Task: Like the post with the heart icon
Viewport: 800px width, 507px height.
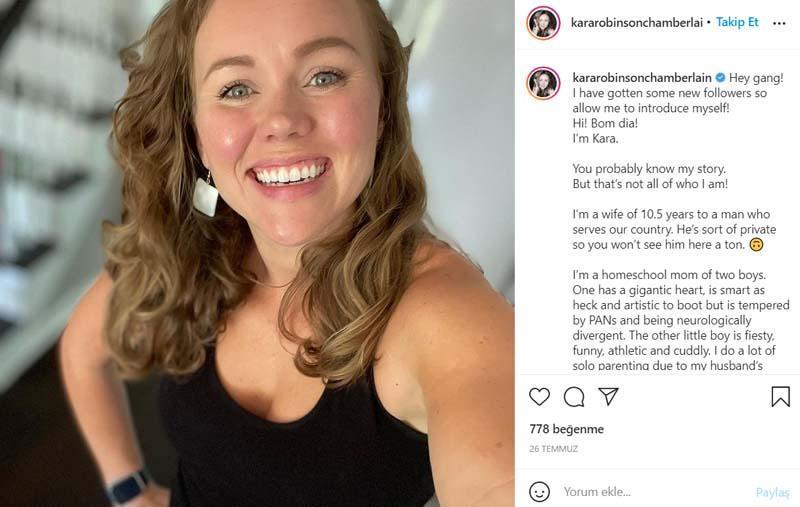Action: [539, 397]
